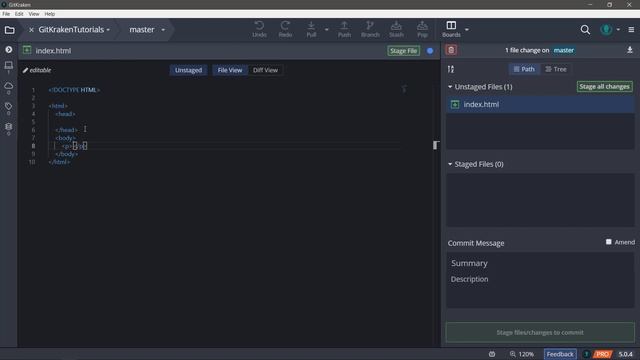Screen dimensions: 640x360
Task: Click the Branch toolbar icon
Action: [x=370, y=29]
